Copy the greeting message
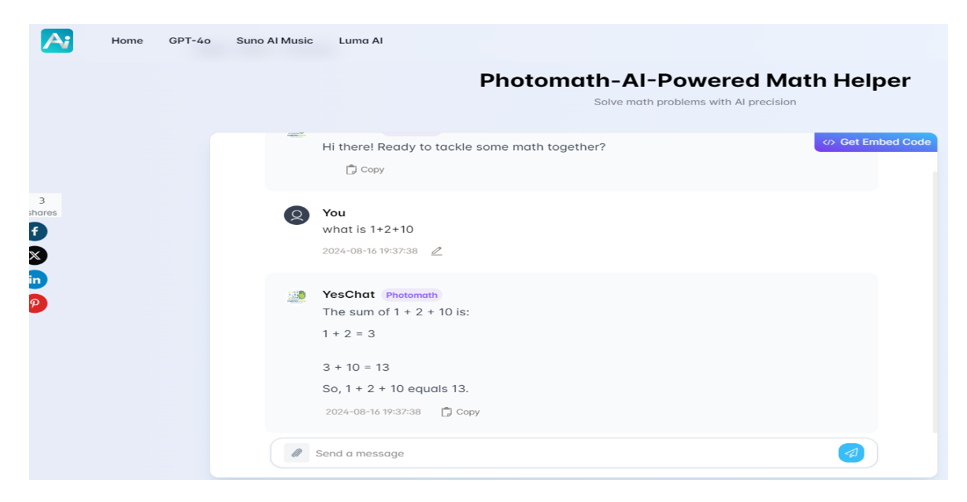The height and width of the screenshot is (502, 967). click(x=365, y=170)
